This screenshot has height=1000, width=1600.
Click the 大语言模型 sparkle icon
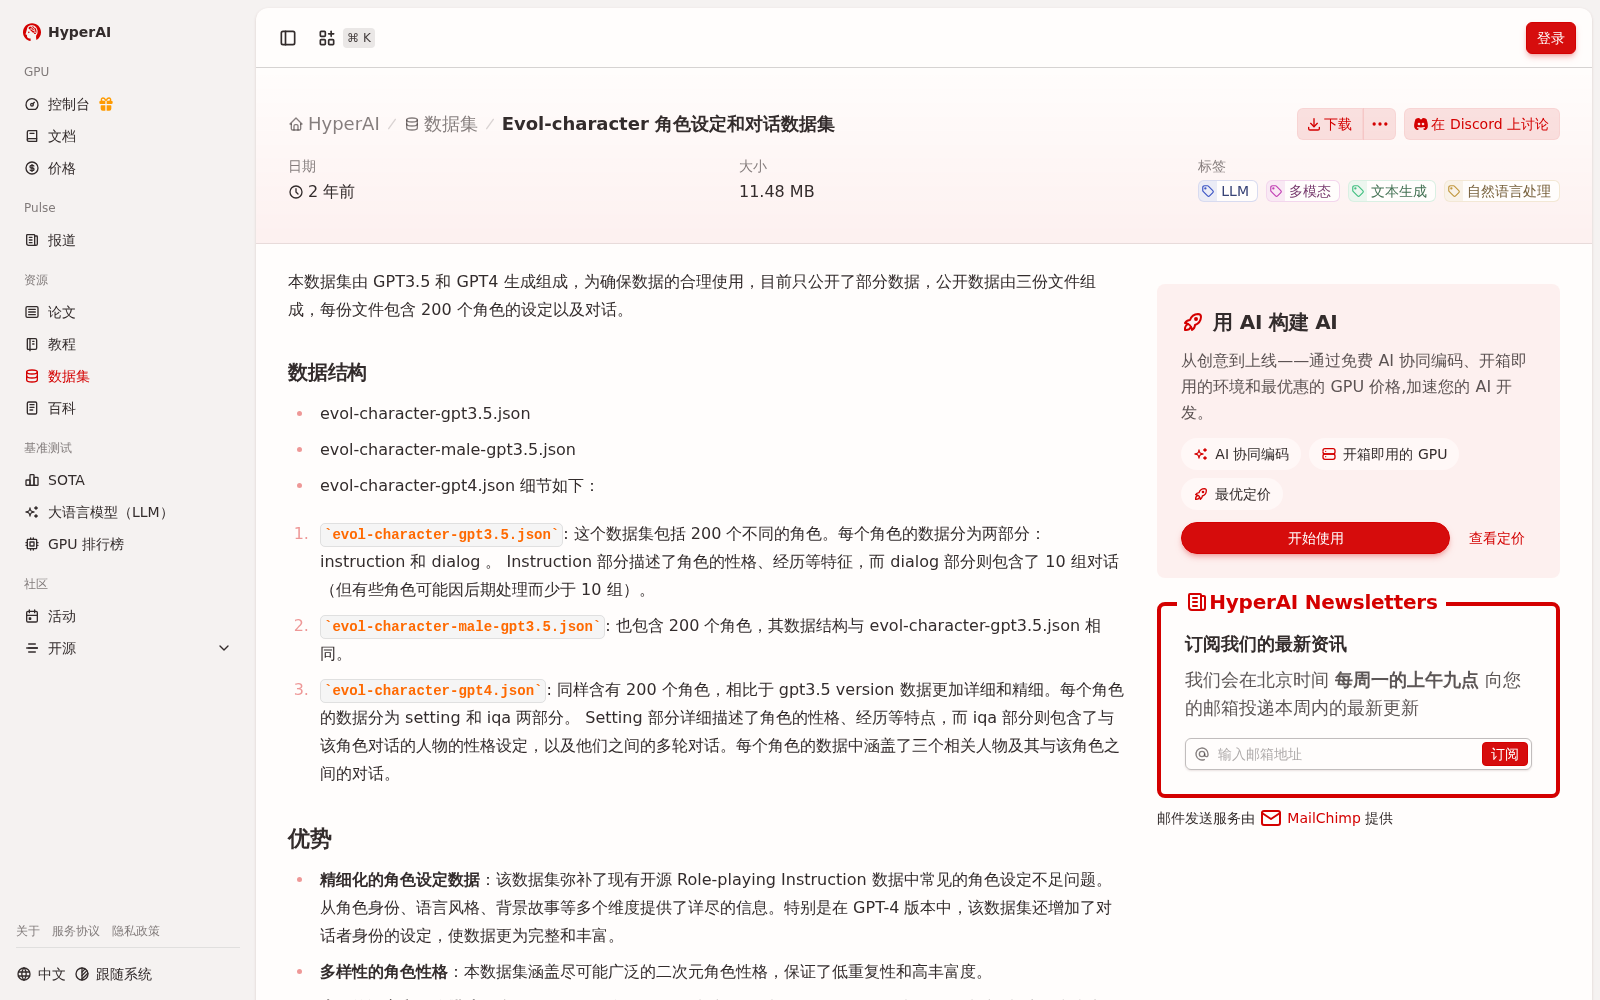point(32,512)
